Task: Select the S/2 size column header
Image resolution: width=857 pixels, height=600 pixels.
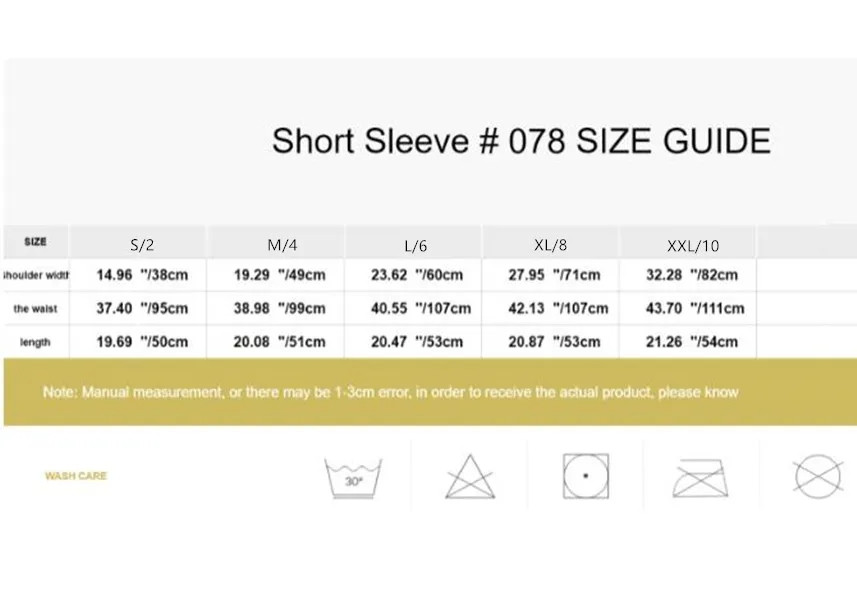Action: point(142,244)
